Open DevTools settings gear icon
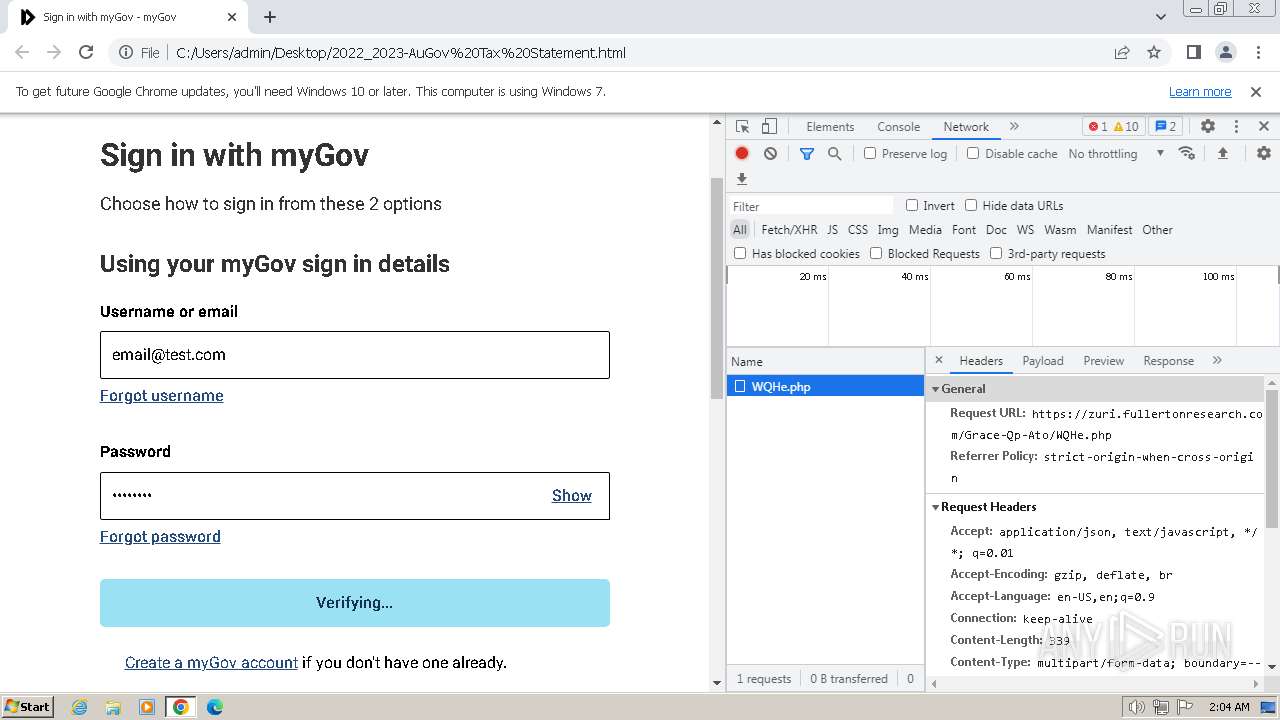The height and width of the screenshot is (720, 1280). tap(1208, 126)
